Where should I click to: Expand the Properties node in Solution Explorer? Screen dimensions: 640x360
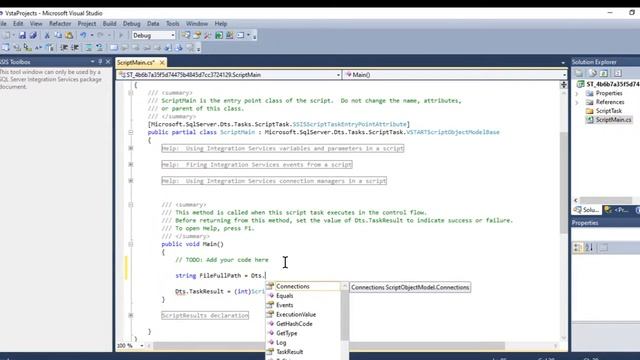pyautogui.click(x=577, y=93)
